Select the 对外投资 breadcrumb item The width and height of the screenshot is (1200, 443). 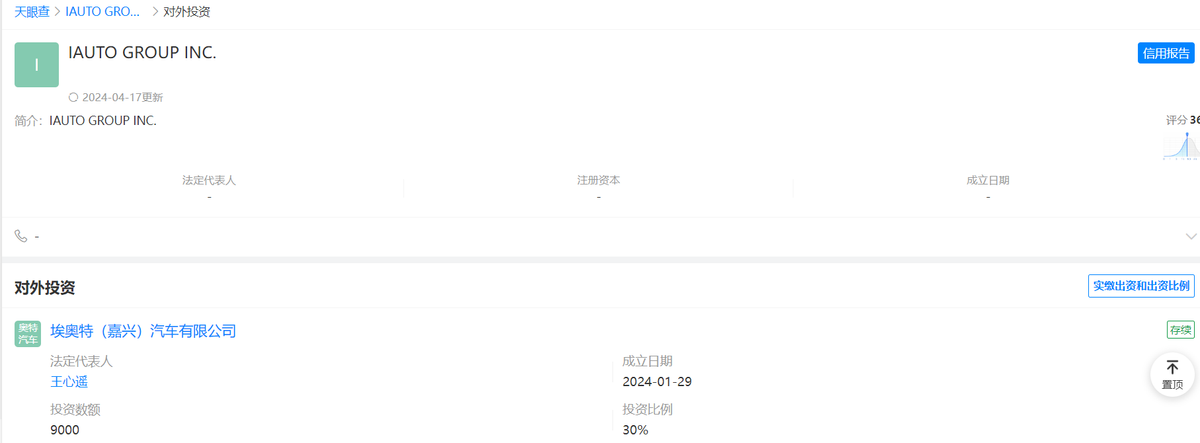(x=187, y=12)
